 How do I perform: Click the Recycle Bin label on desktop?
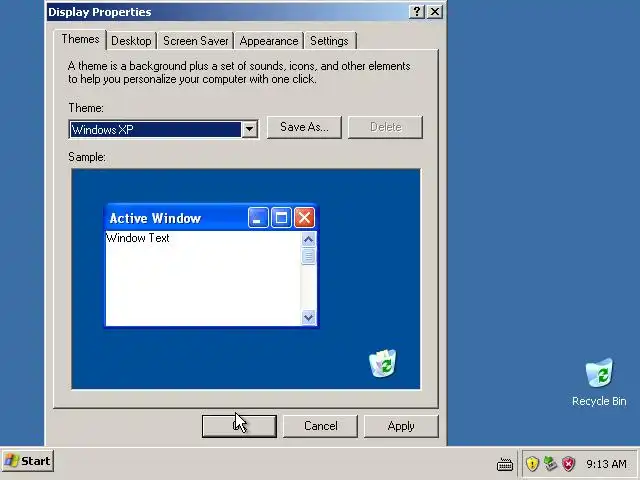599,401
